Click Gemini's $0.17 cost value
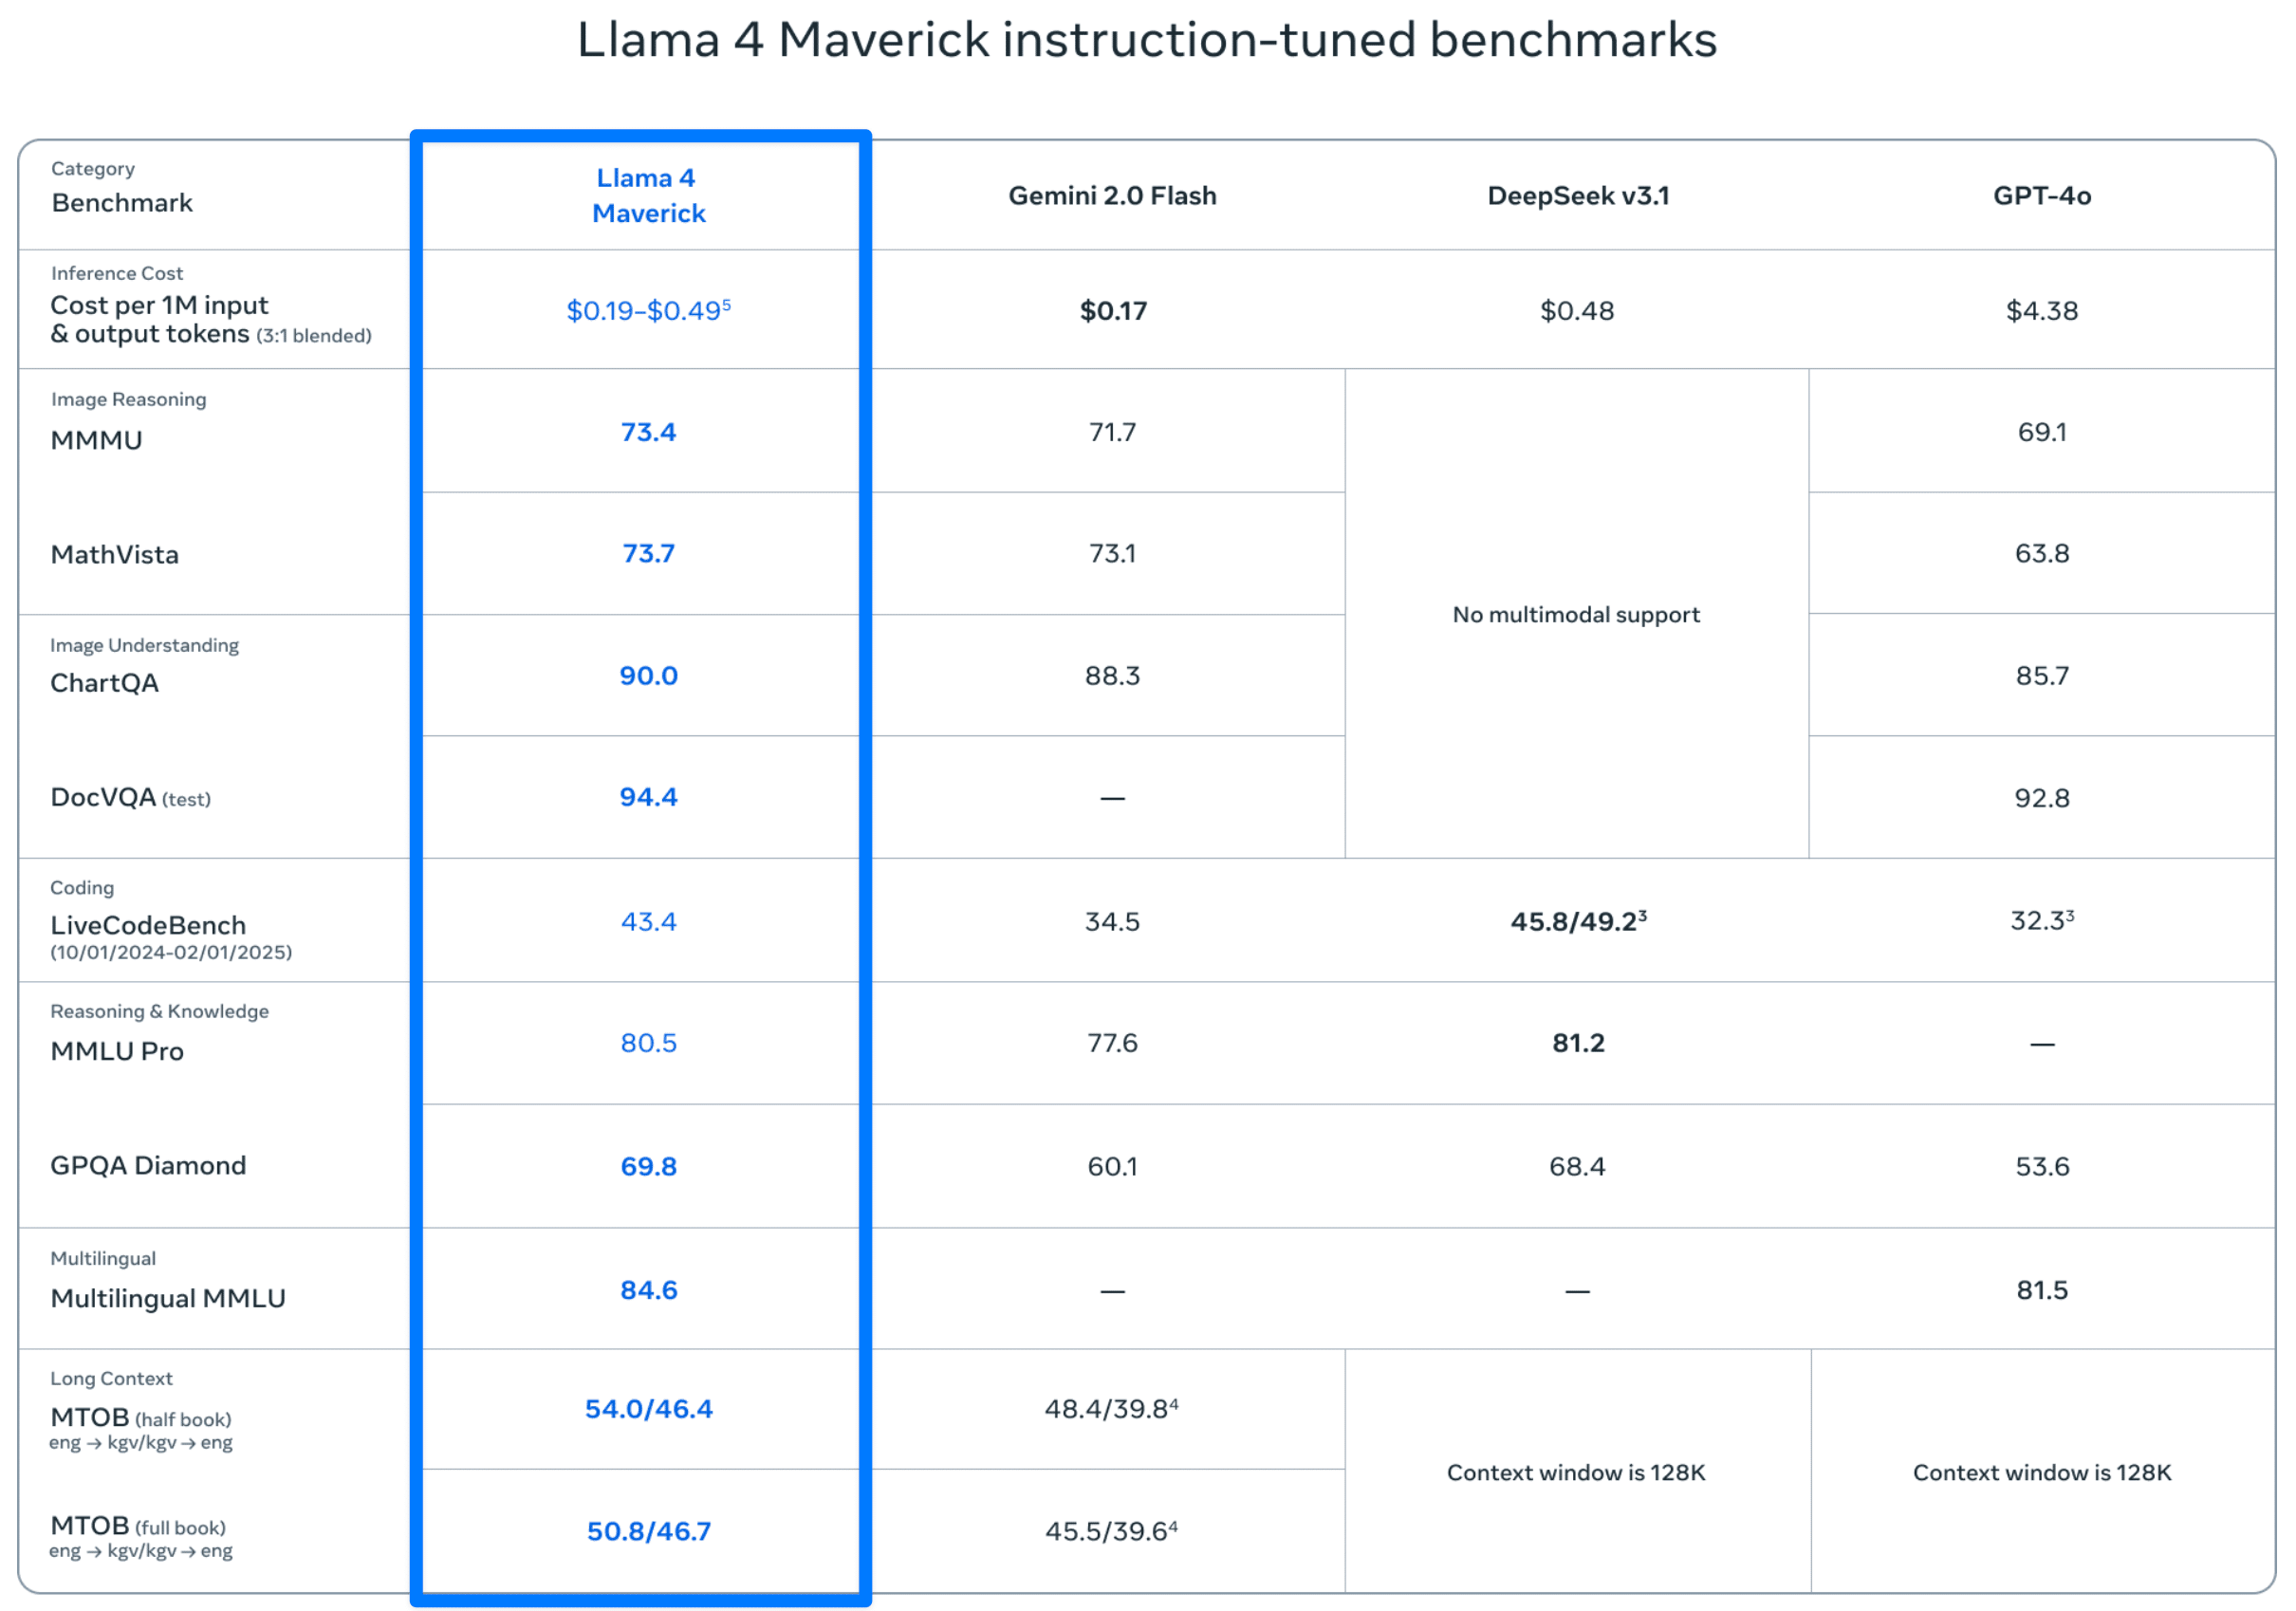This screenshot has height=1611, width=2296. tap(1113, 311)
